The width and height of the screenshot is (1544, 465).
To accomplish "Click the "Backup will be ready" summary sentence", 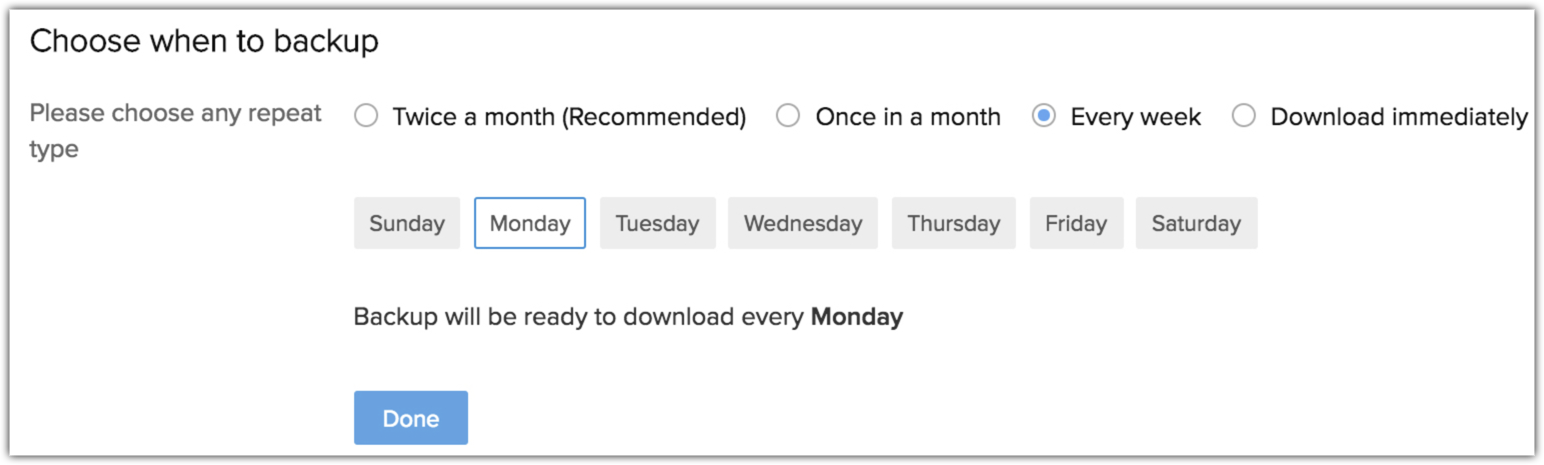I will (x=580, y=318).
